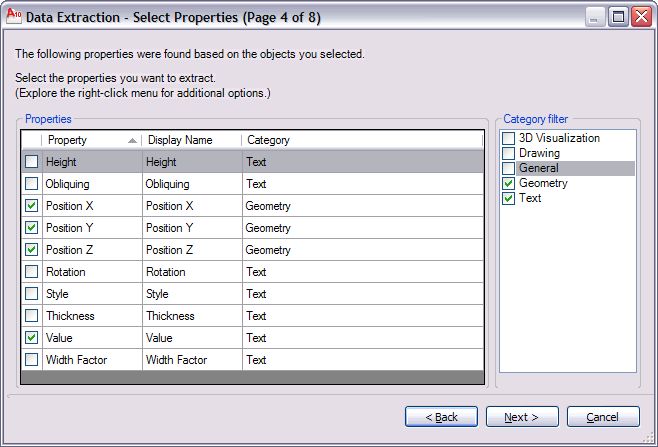This screenshot has width=658, height=447.
Task: Disable the Geometry category filter
Action: pos(509,183)
